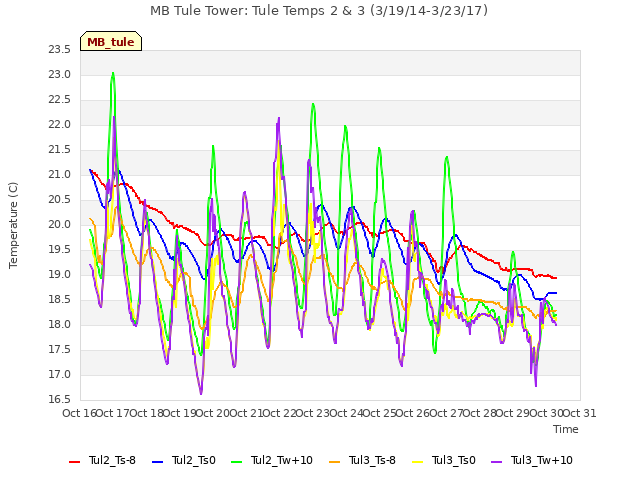640x480 pixels.
Task: Click the Oct 29 x-axis date label
Action: tap(513, 413)
